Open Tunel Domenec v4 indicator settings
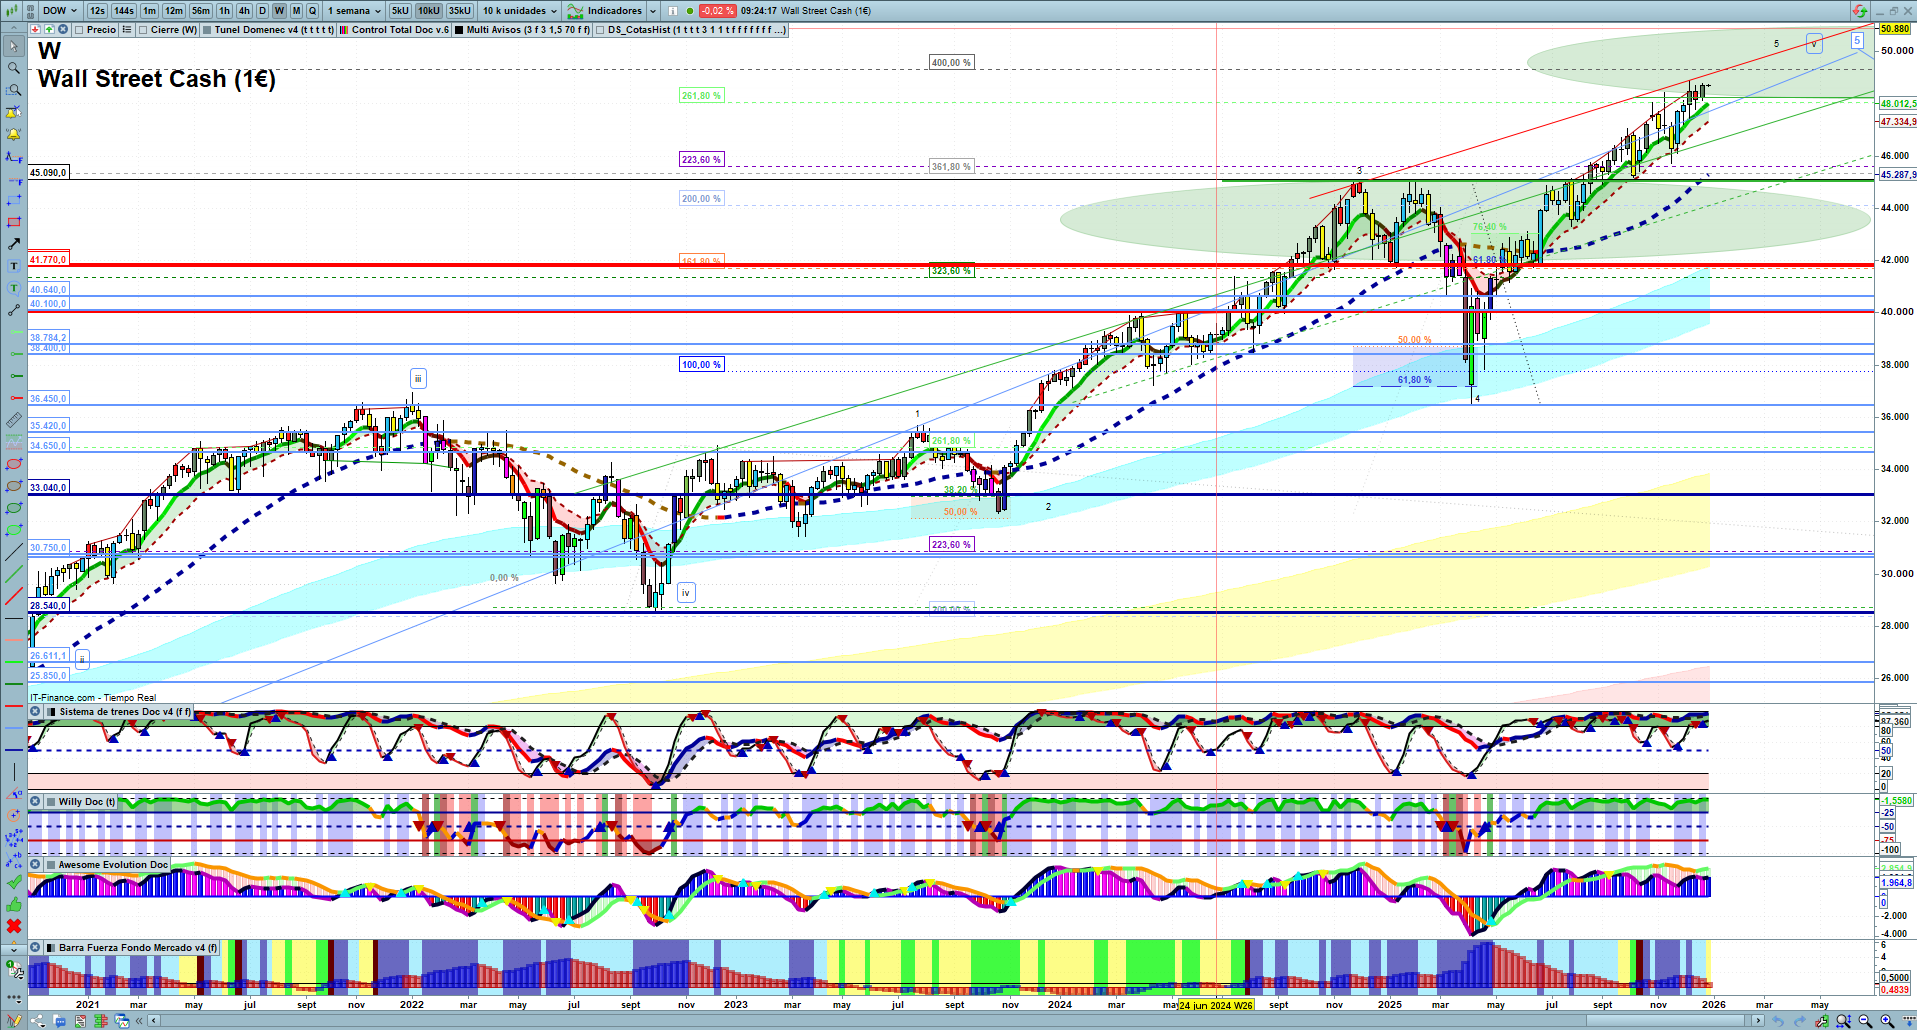 click(x=274, y=30)
